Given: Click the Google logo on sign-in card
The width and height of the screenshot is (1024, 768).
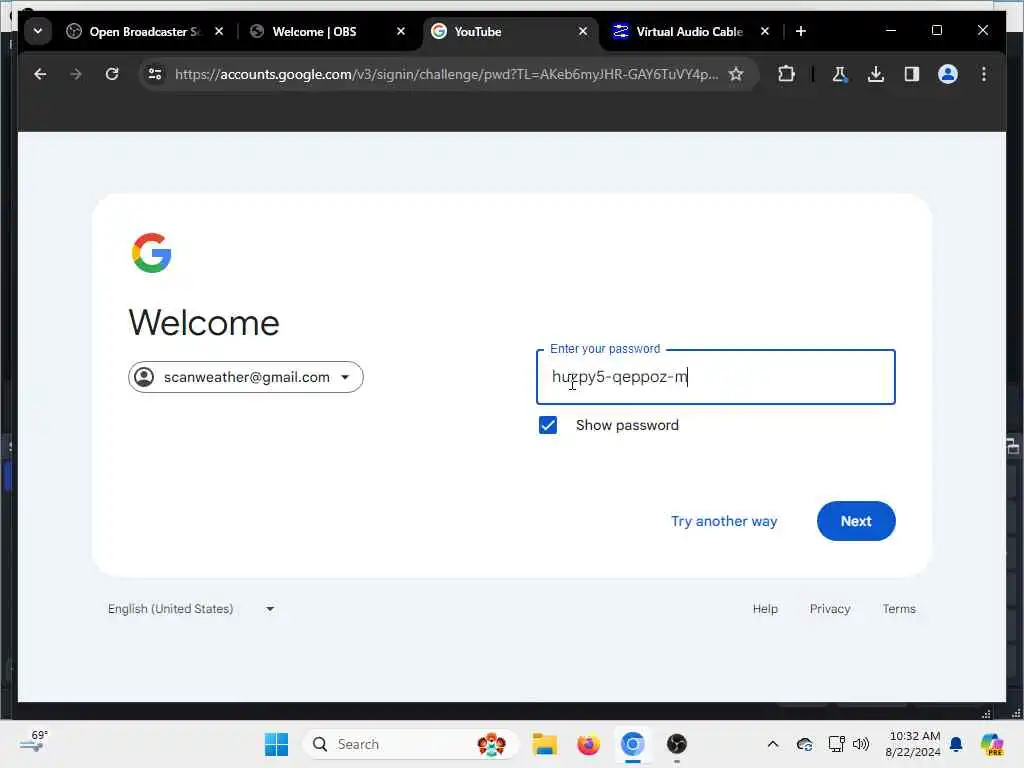Looking at the screenshot, I should 152,253.
